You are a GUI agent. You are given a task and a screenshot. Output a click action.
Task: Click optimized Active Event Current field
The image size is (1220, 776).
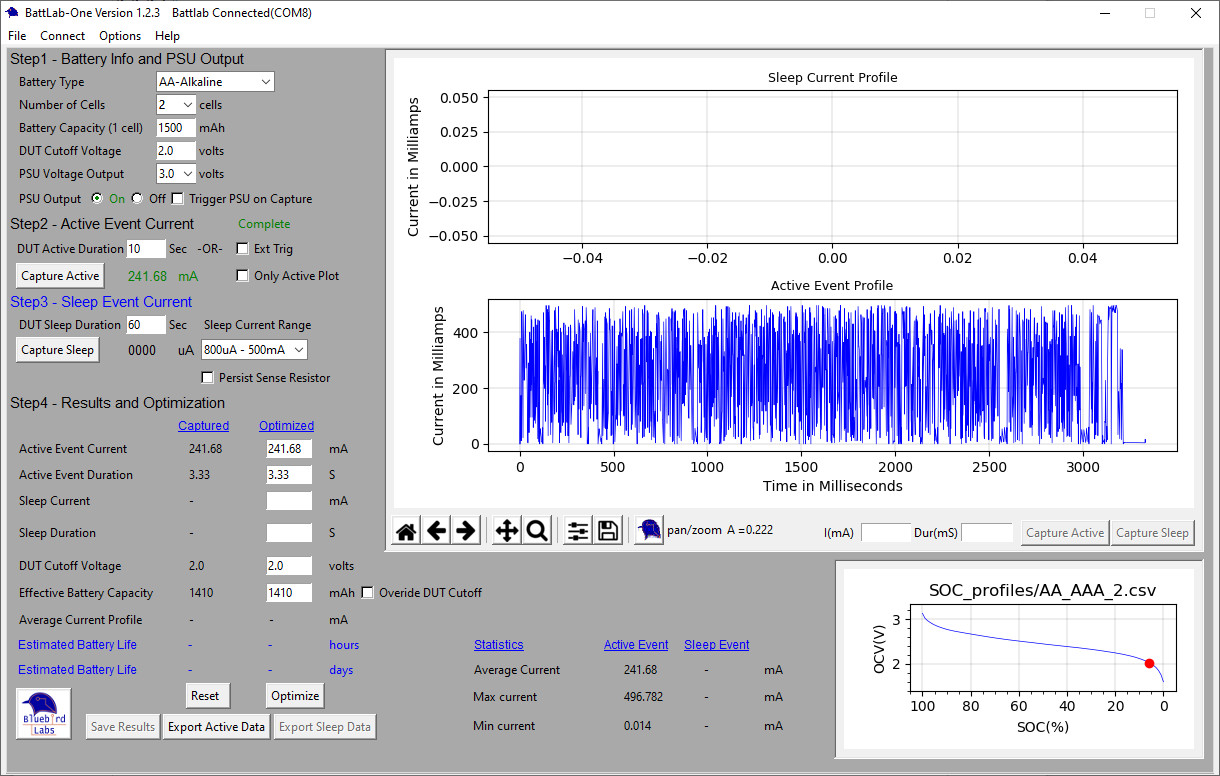(289, 449)
